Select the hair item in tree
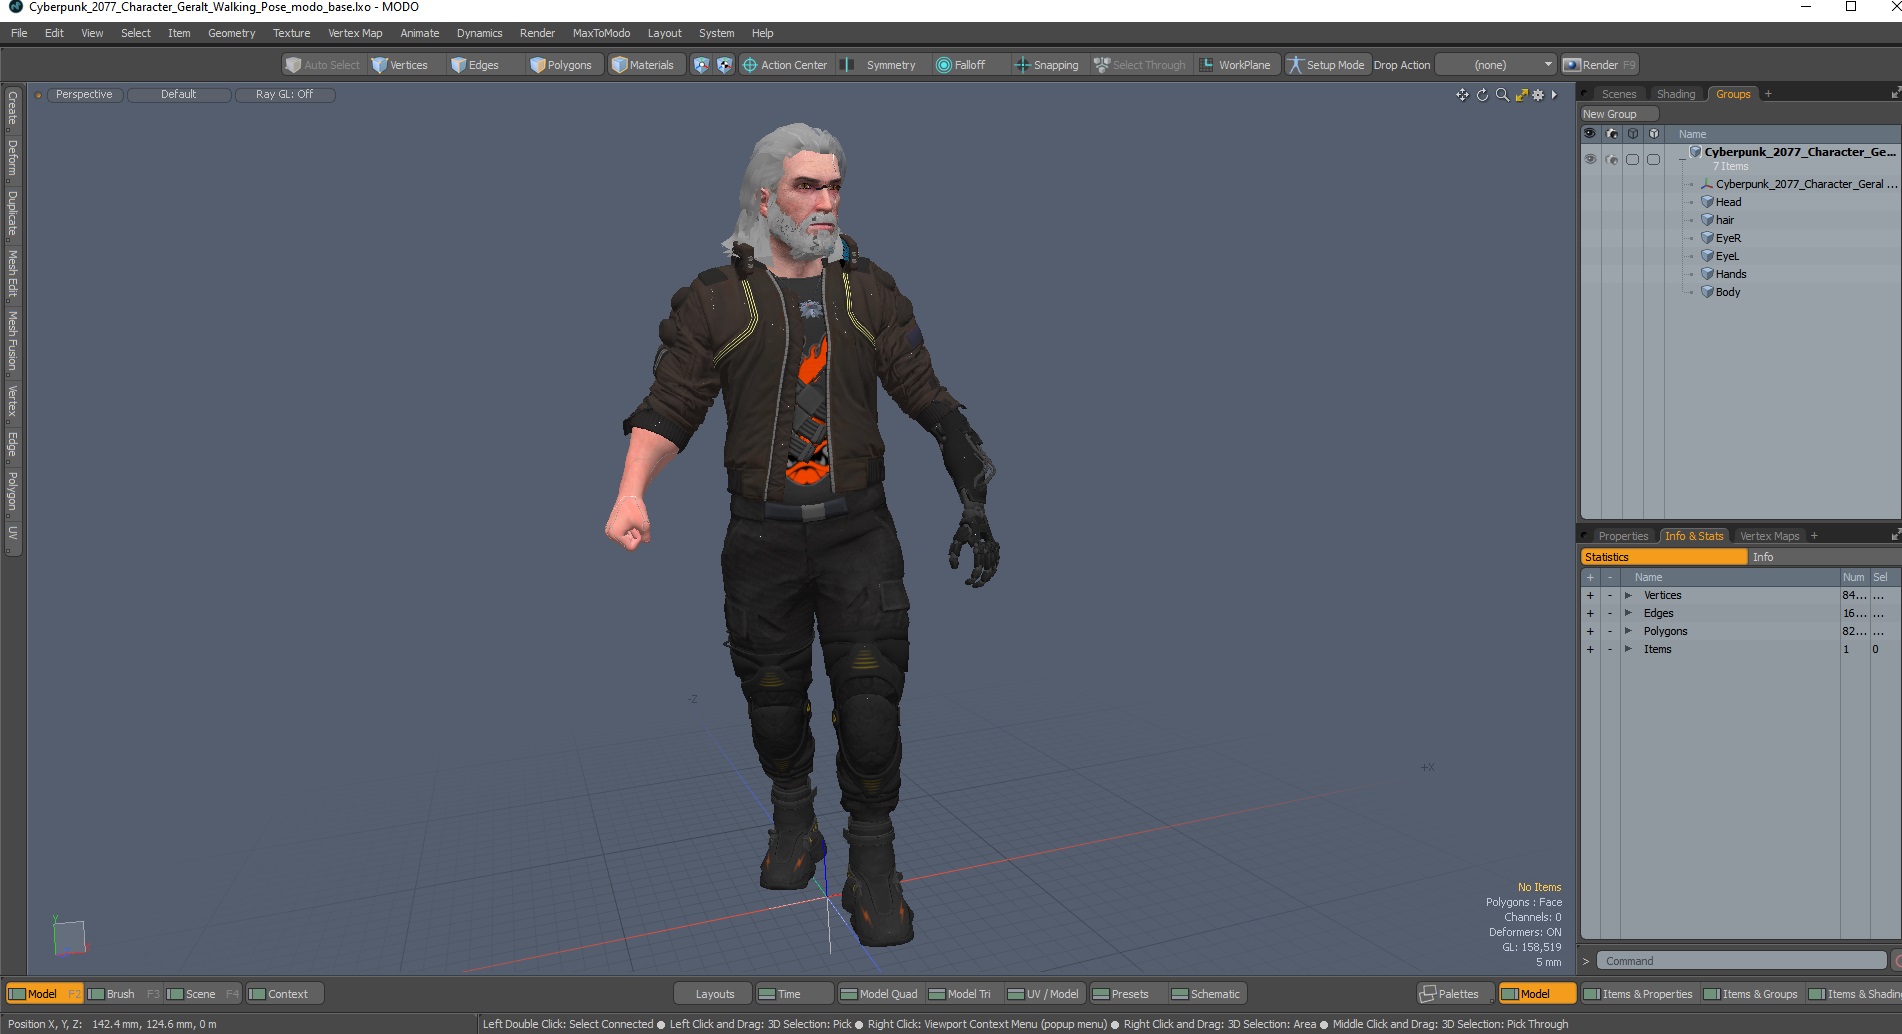 coord(1725,220)
